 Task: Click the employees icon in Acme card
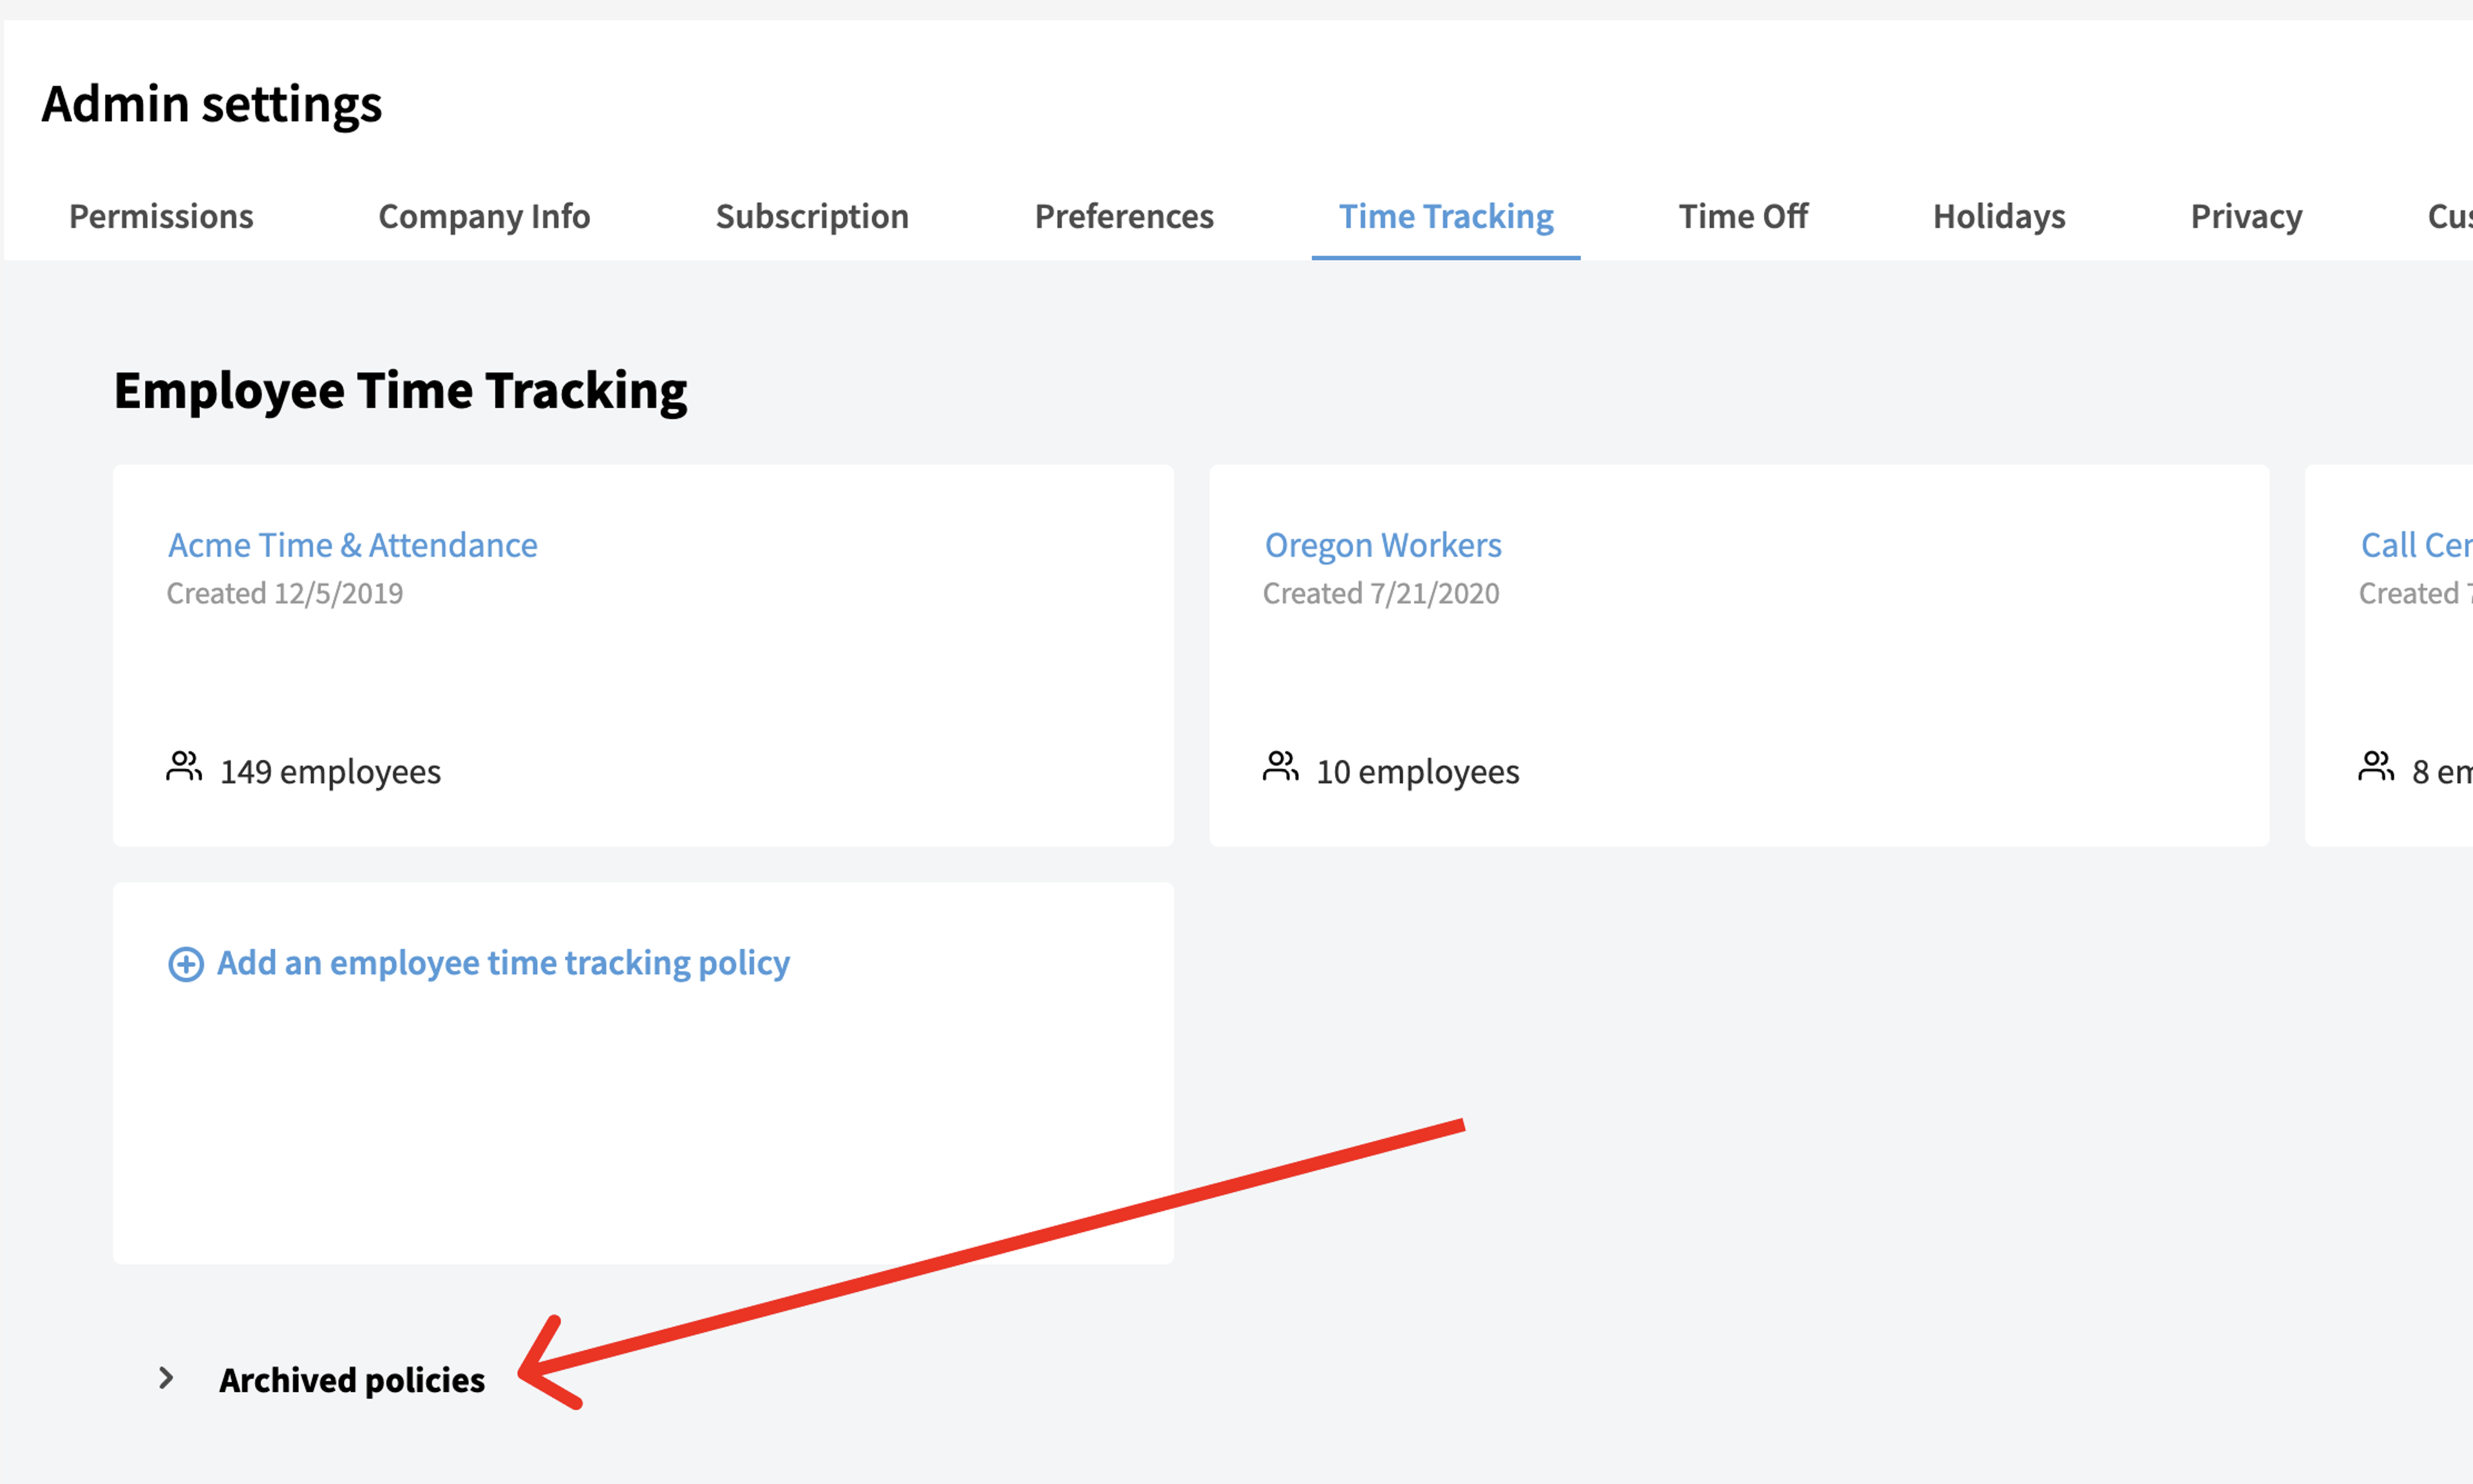coord(184,767)
